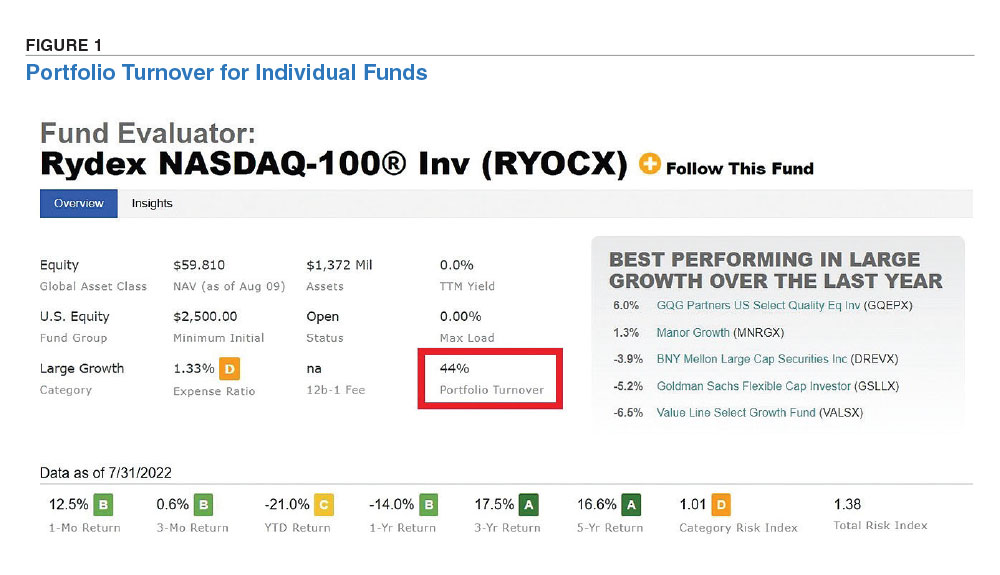Click the Data as of 7/31/2022 text

coord(106,473)
